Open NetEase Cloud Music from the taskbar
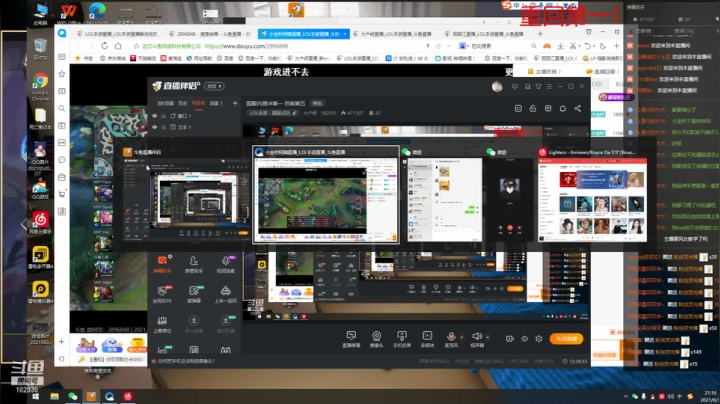 tap(128, 396)
